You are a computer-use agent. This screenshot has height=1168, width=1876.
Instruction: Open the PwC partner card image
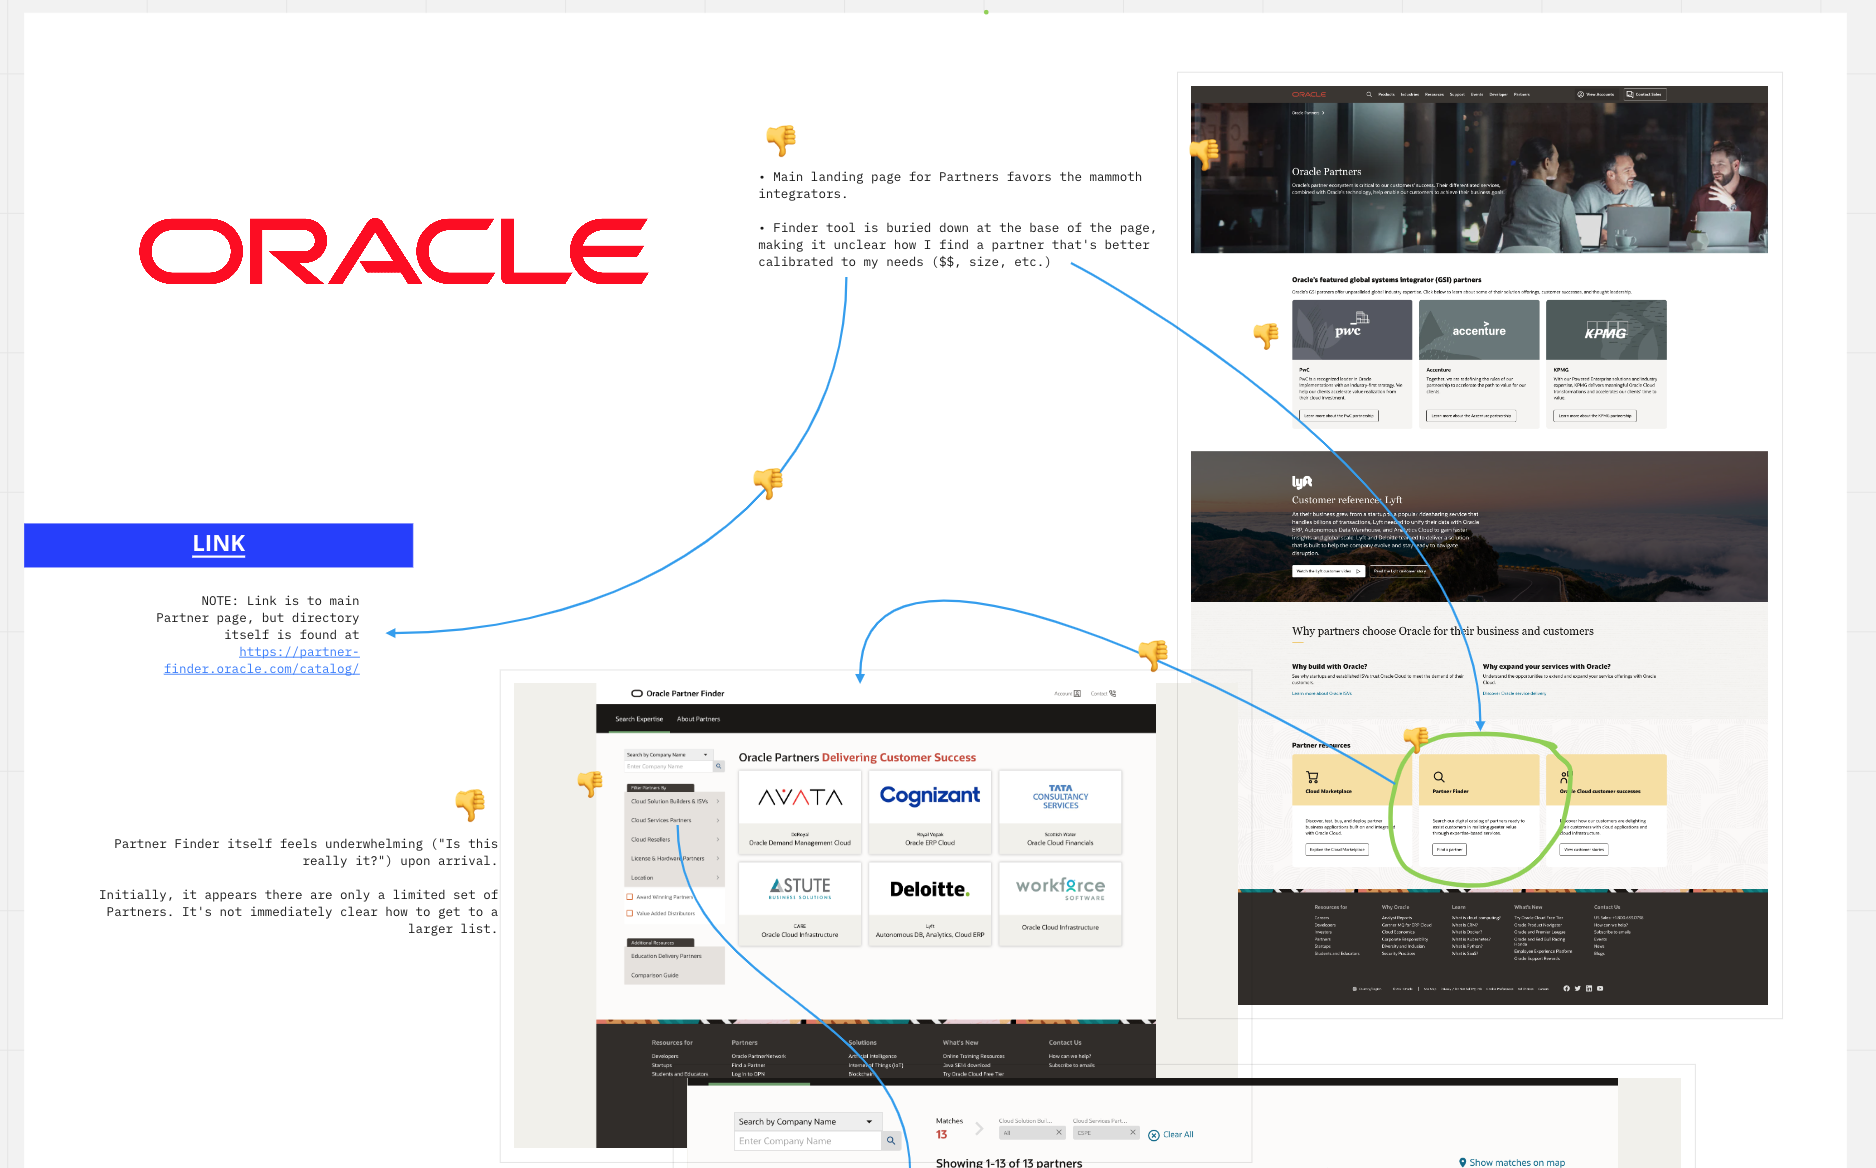pyautogui.click(x=1352, y=330)
